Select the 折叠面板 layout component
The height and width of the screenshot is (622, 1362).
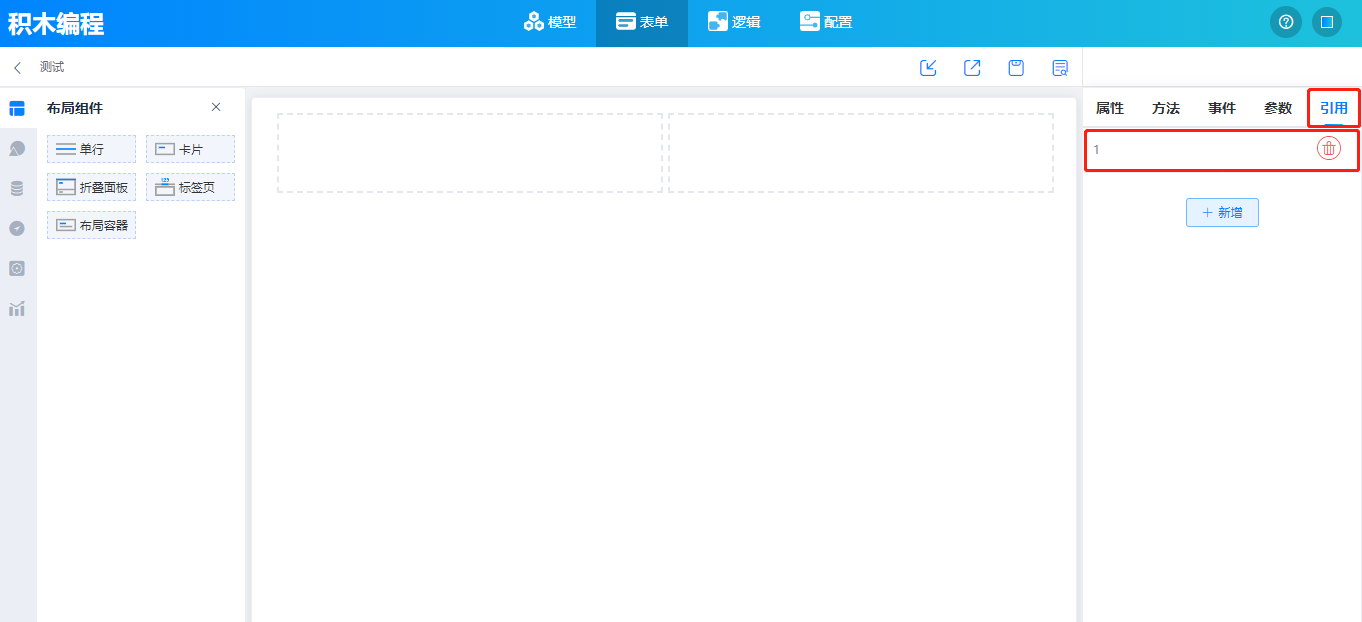[x=92, y=187]
